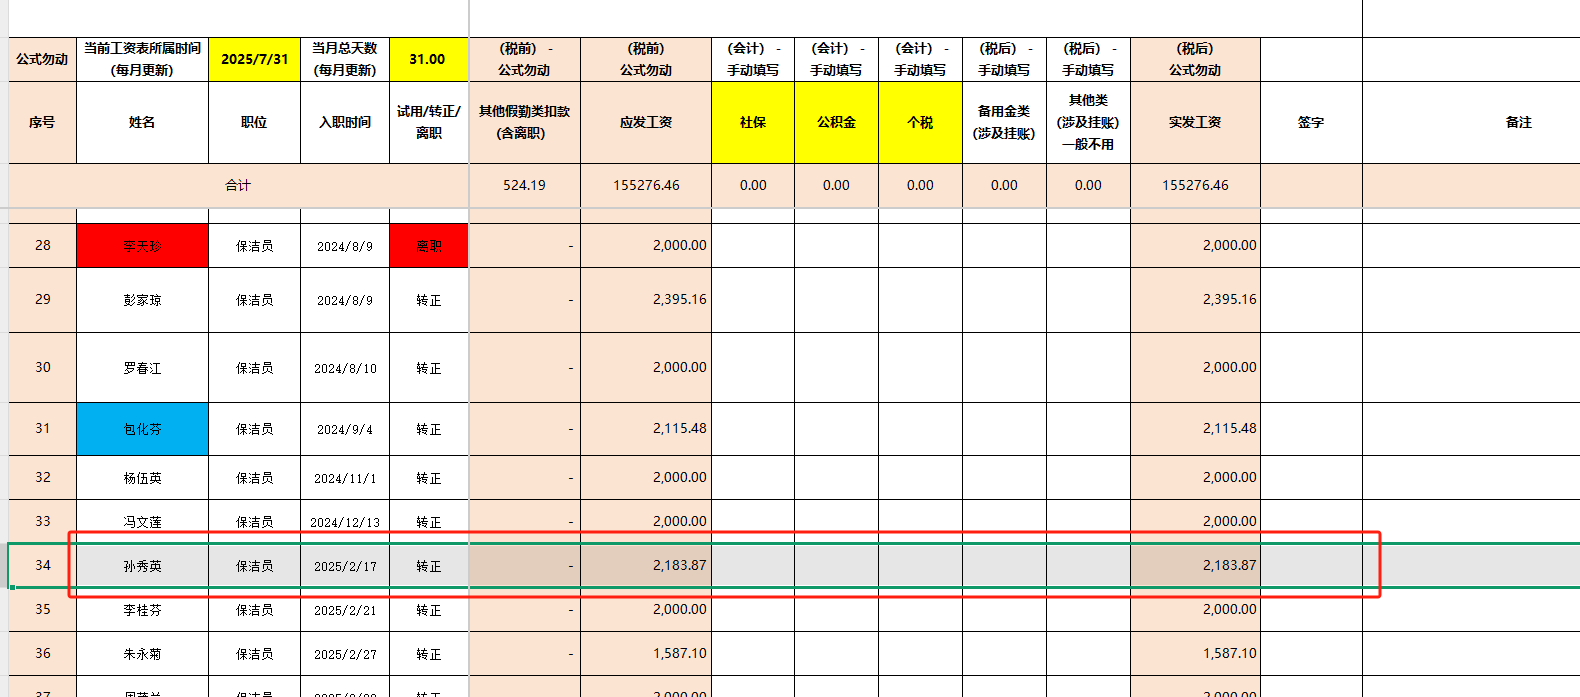Select the yellow 社保 header cell
The width and height of the screenshot is (1580, 697).
(752, 122)
